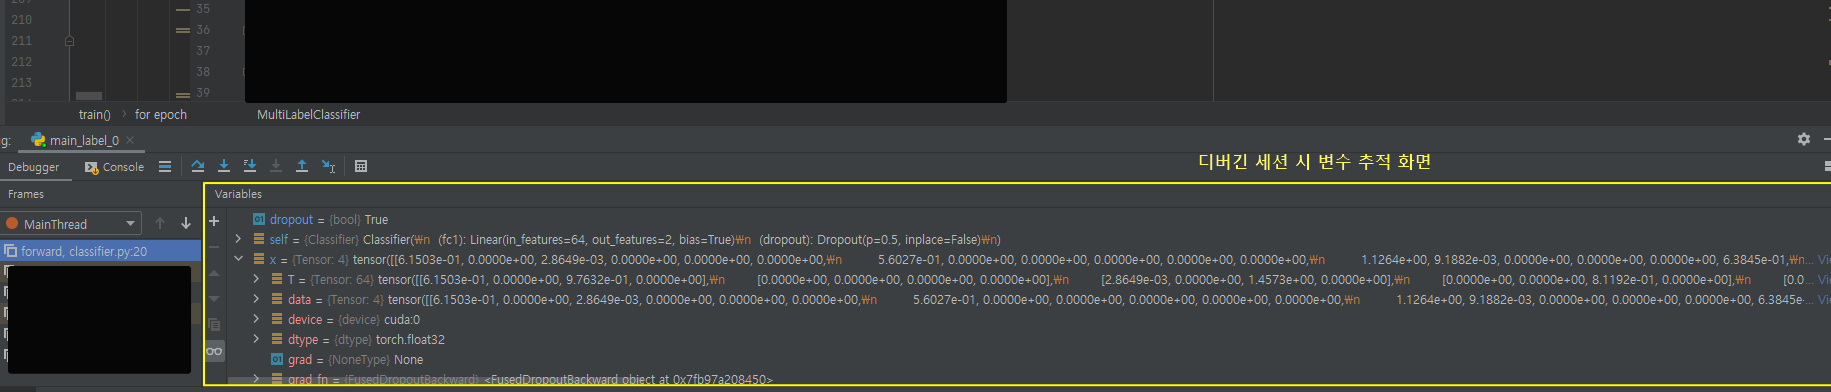Click the Show Execution Point icon
Screen dimensions: 1831x392
[x=165, y=167]
